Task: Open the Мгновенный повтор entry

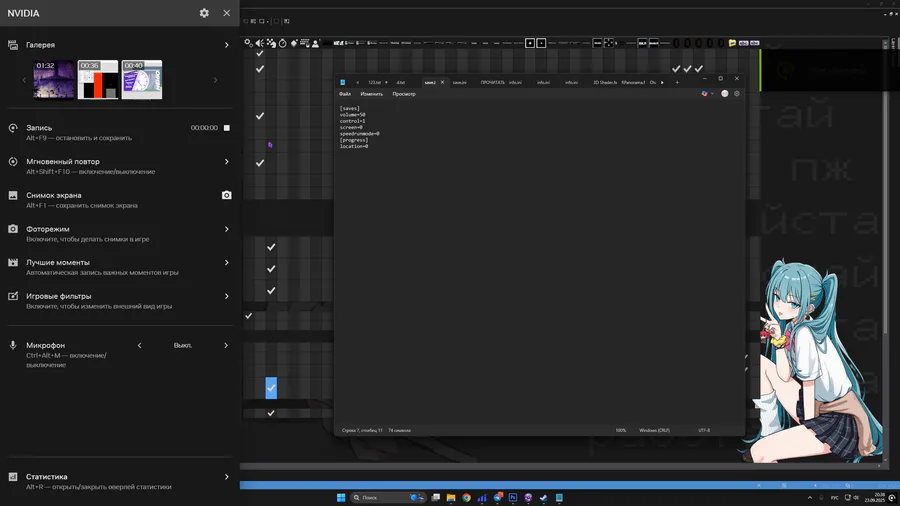Action: coord(63,162)
